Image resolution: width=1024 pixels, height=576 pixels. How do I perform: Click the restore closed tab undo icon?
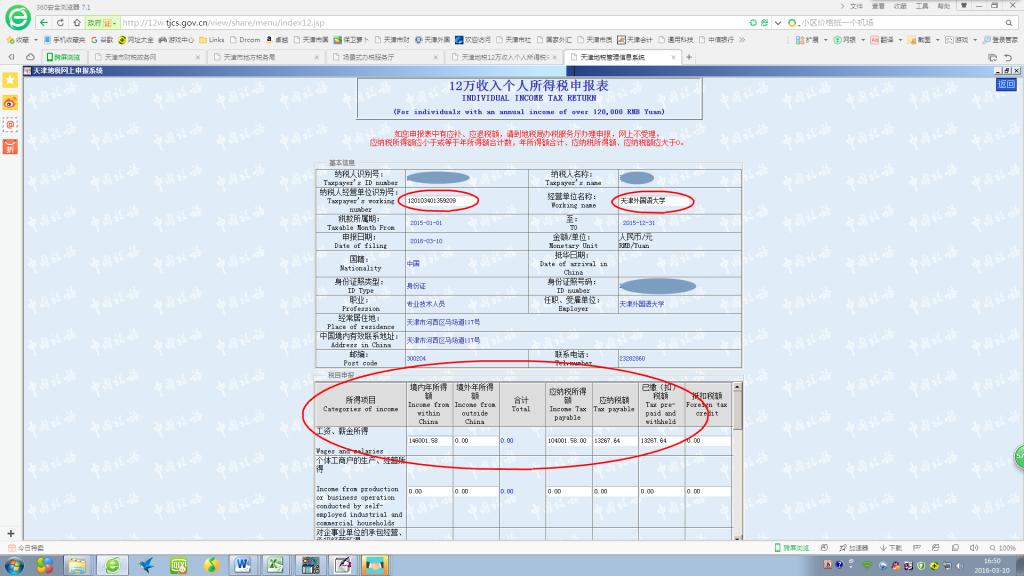[1008, 57]
